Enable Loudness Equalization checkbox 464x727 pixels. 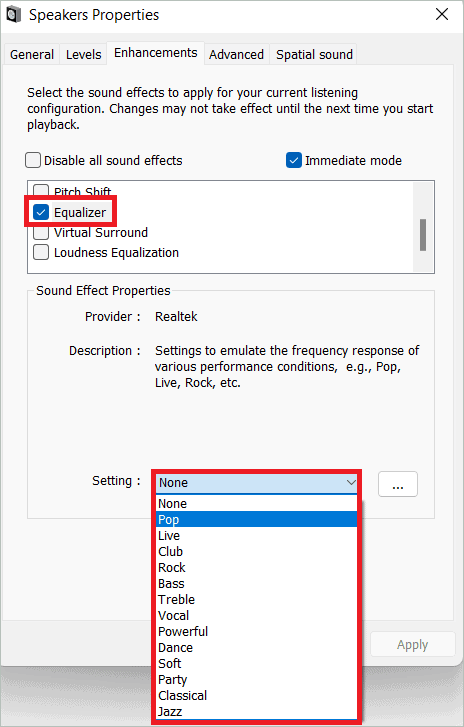[41, 253]
